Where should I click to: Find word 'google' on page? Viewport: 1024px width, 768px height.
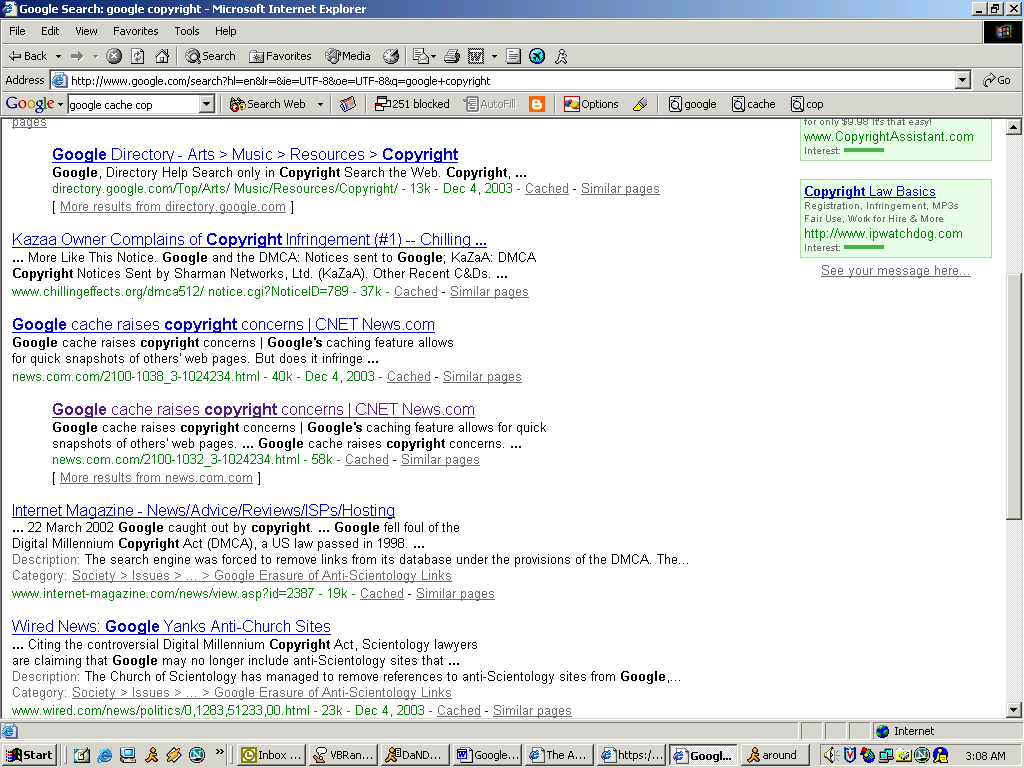click(692, 104)
